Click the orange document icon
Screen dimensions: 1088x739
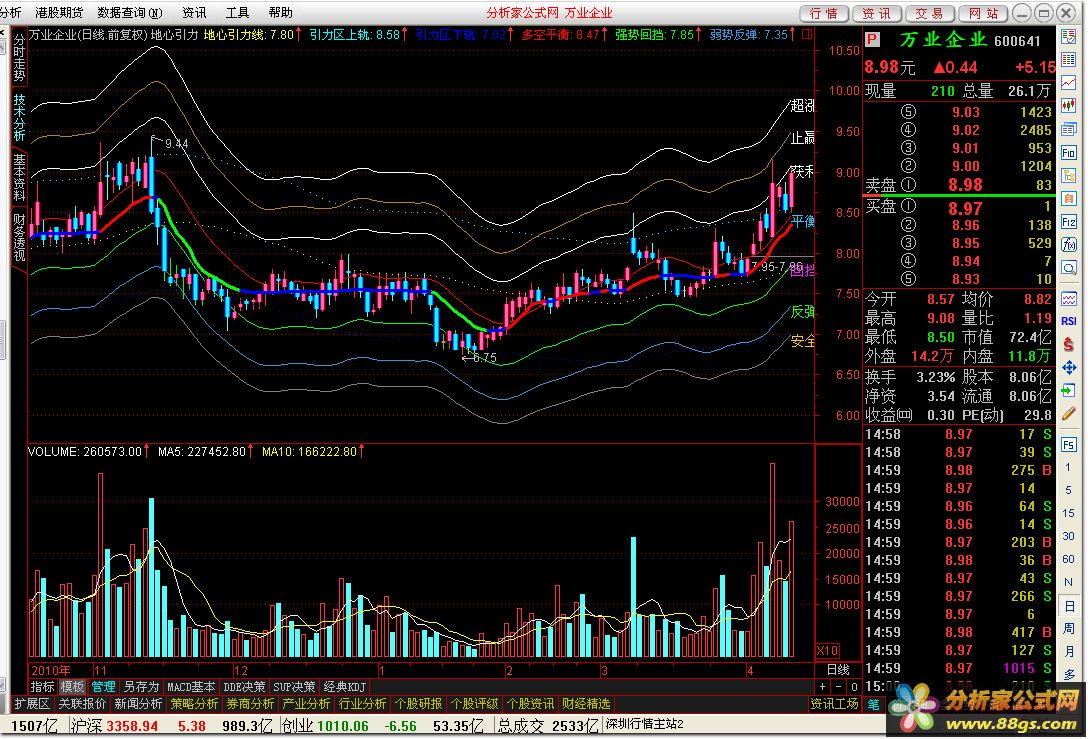coord(1069,198)
